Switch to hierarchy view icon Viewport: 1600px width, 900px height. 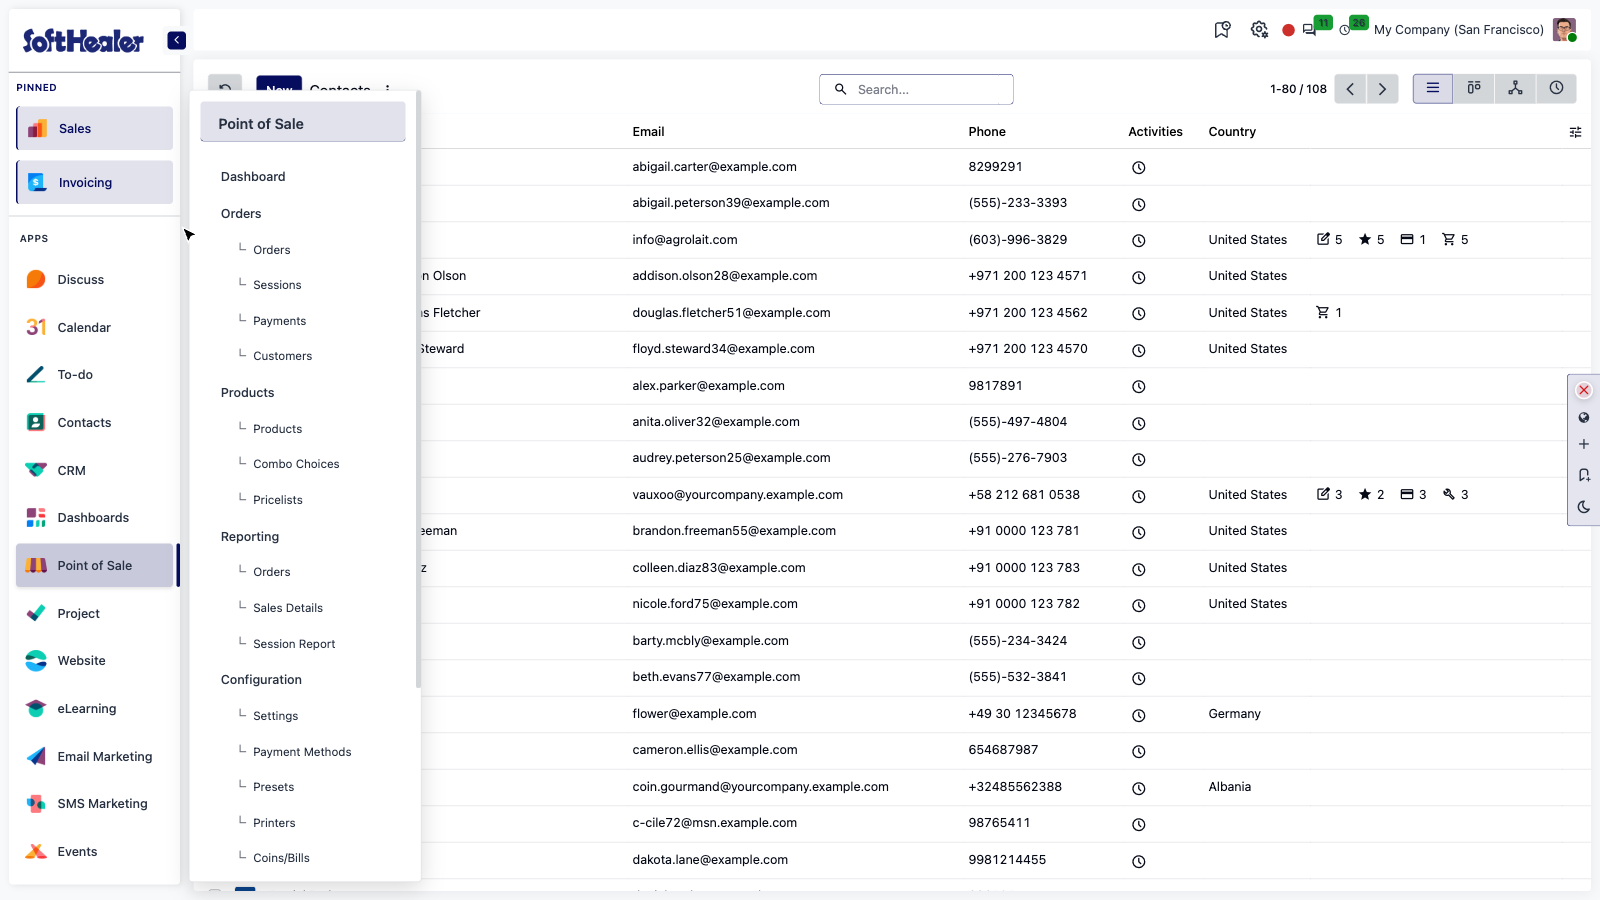(1515, 88)
